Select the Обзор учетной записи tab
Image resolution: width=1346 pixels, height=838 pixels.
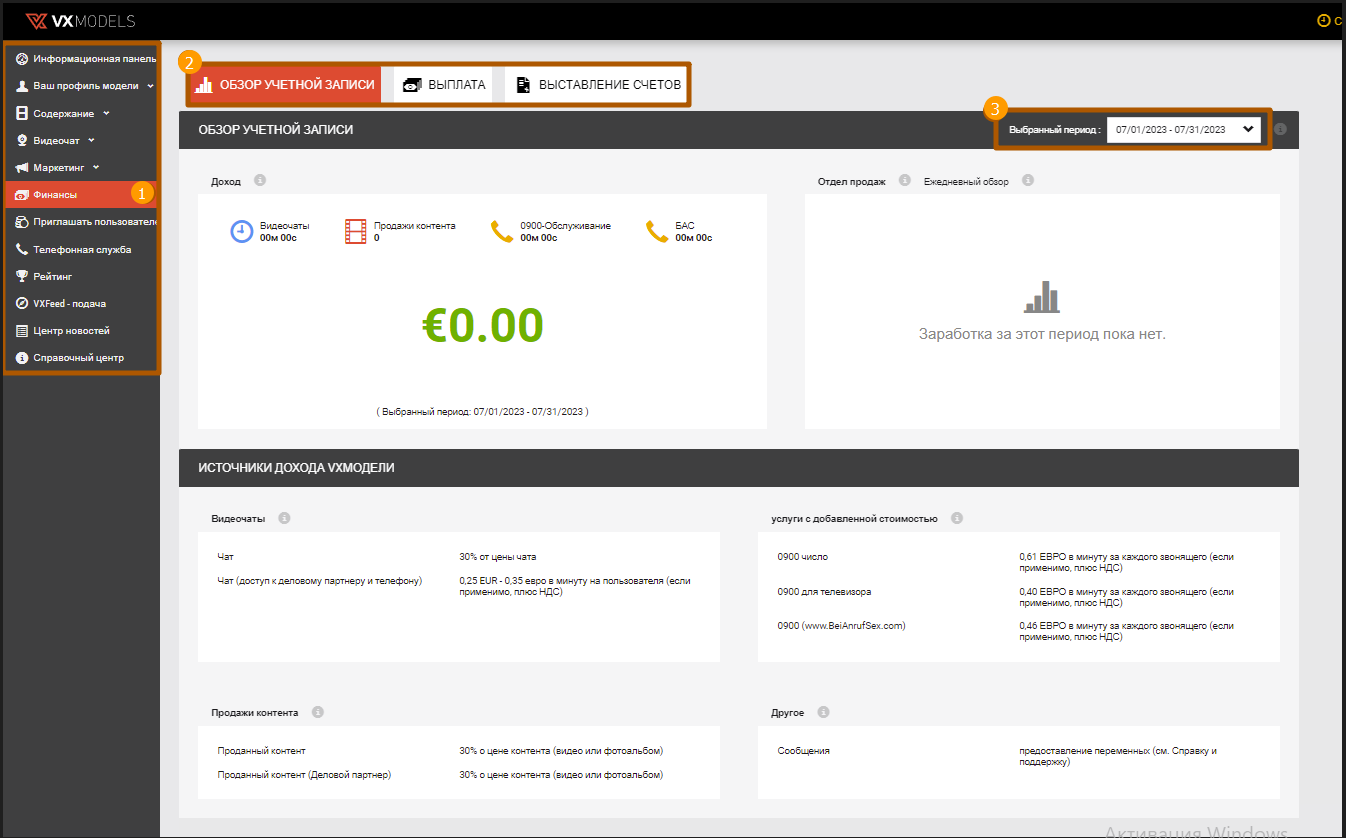click(285, 85)
